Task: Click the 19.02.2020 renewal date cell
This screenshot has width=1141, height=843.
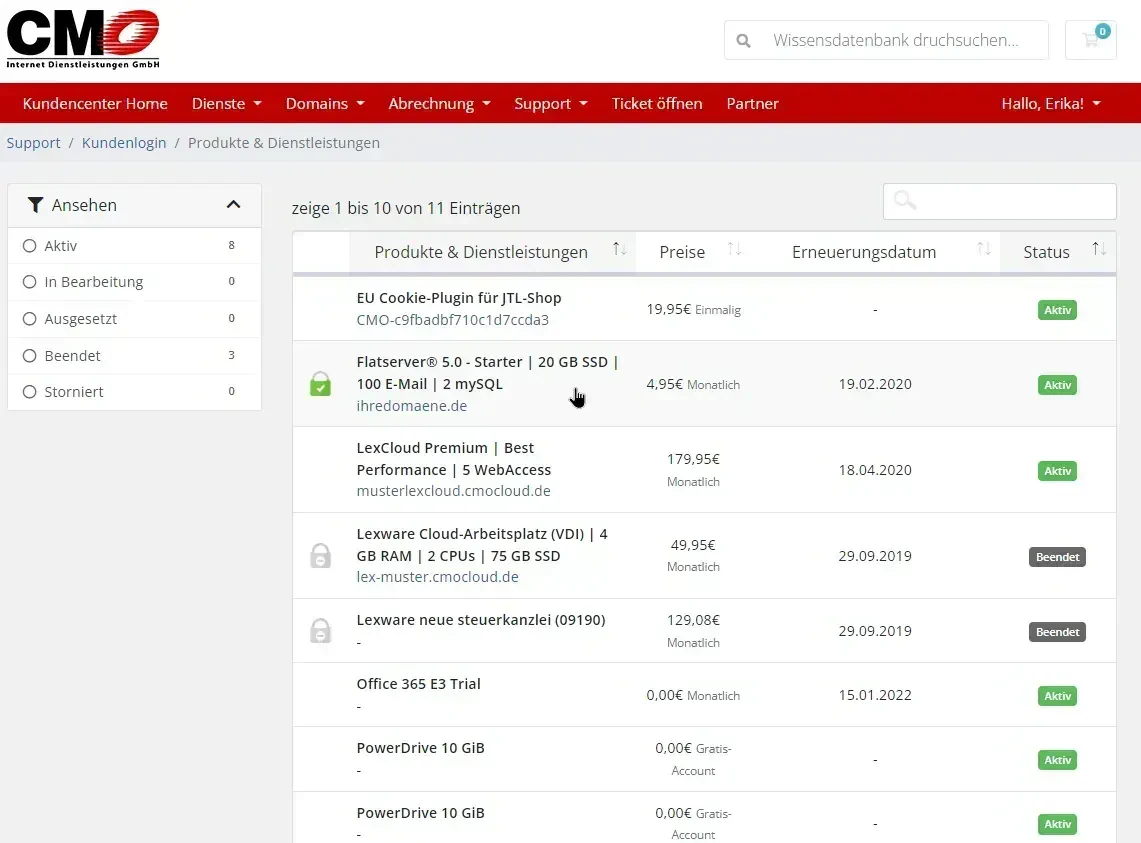Action: [875, 384]
